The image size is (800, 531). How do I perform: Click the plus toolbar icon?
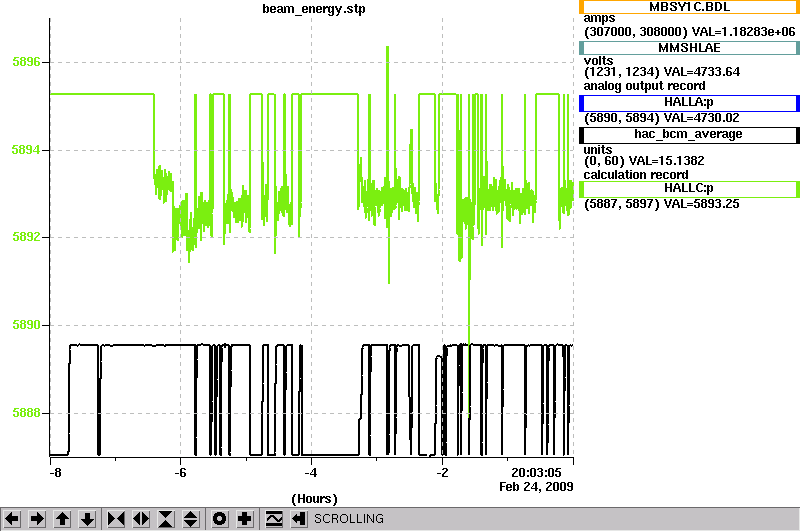pos(245,519)
